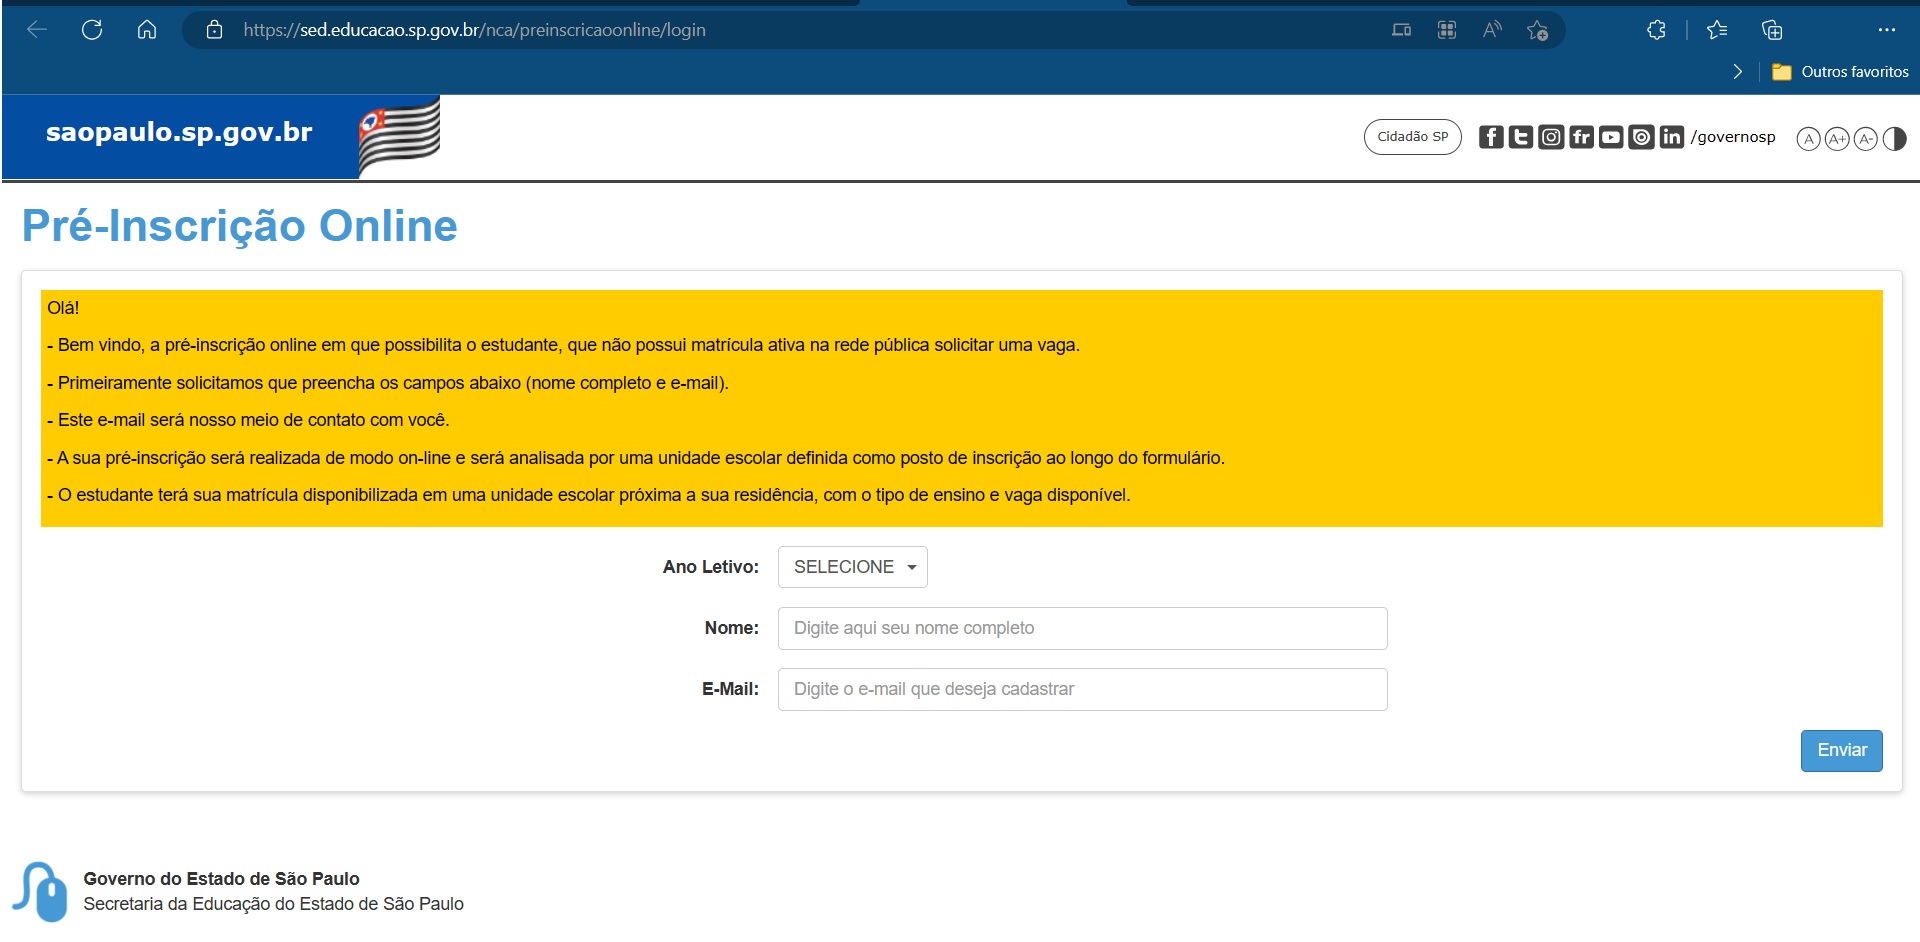Open the app available icon in address bar
Viewport: 1920px width, 942px height.
[1402, 30]
